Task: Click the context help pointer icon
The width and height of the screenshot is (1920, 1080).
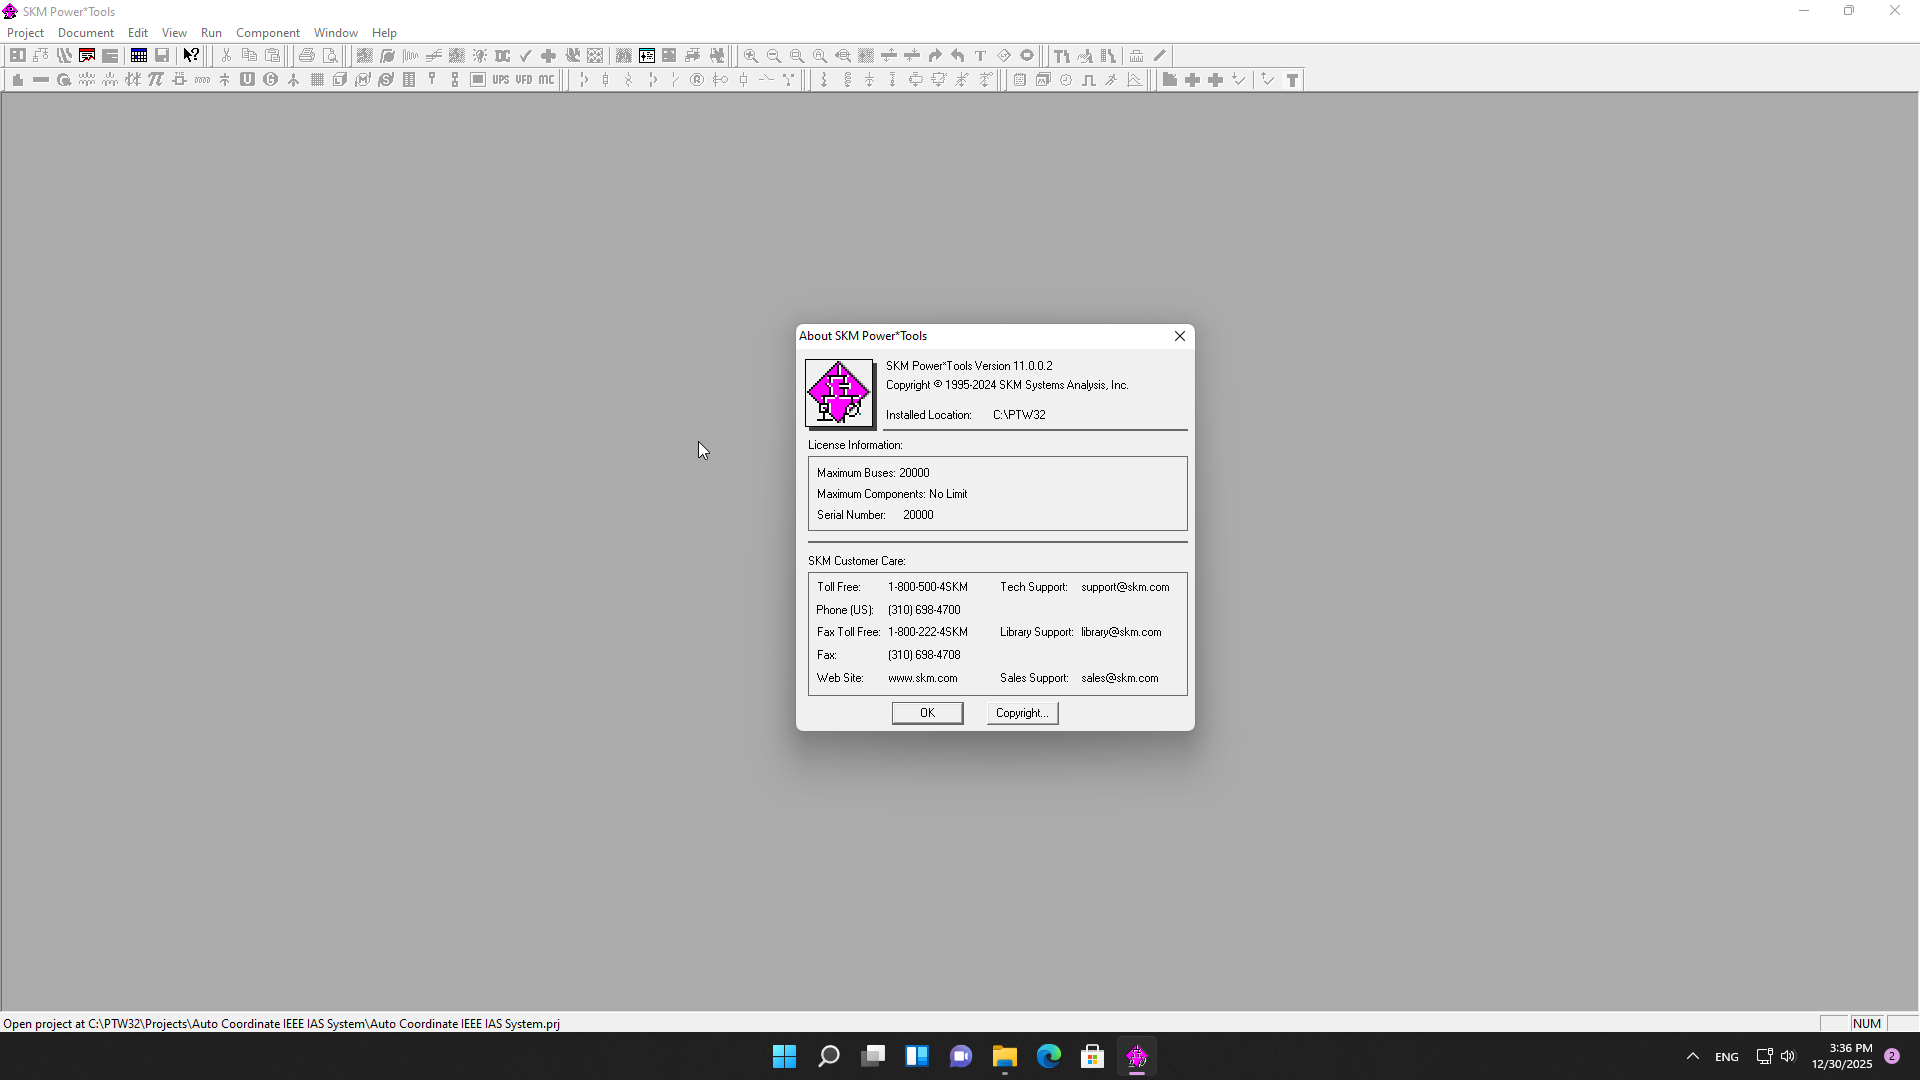Action: tap(191, 56)
